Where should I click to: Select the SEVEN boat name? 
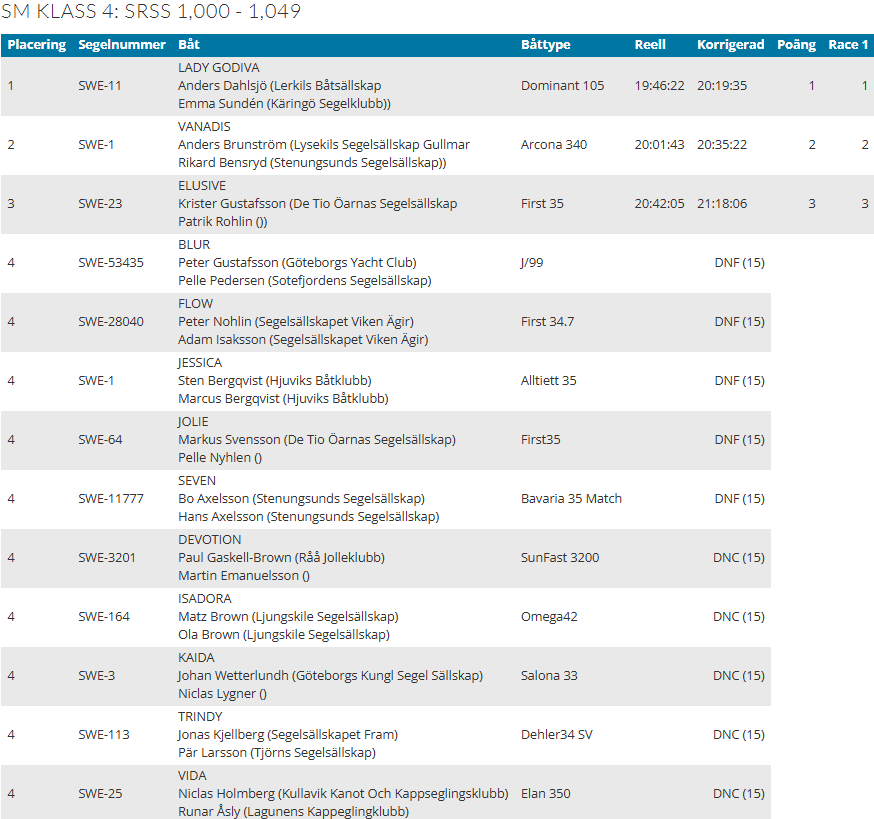click(x=197, y=481)
